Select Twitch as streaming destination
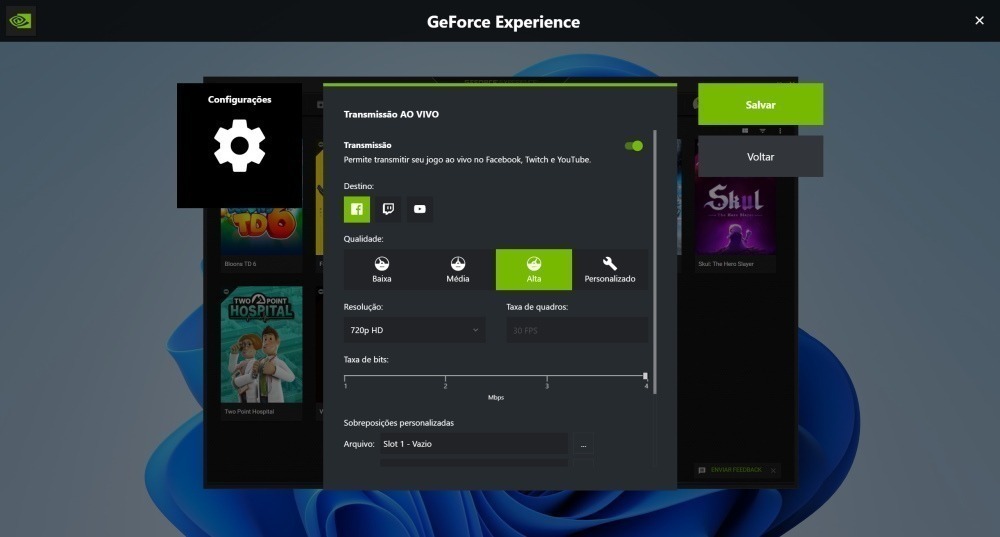This screenshot has height=537, width=1000. pyautogui.click(x=388, y=209)
